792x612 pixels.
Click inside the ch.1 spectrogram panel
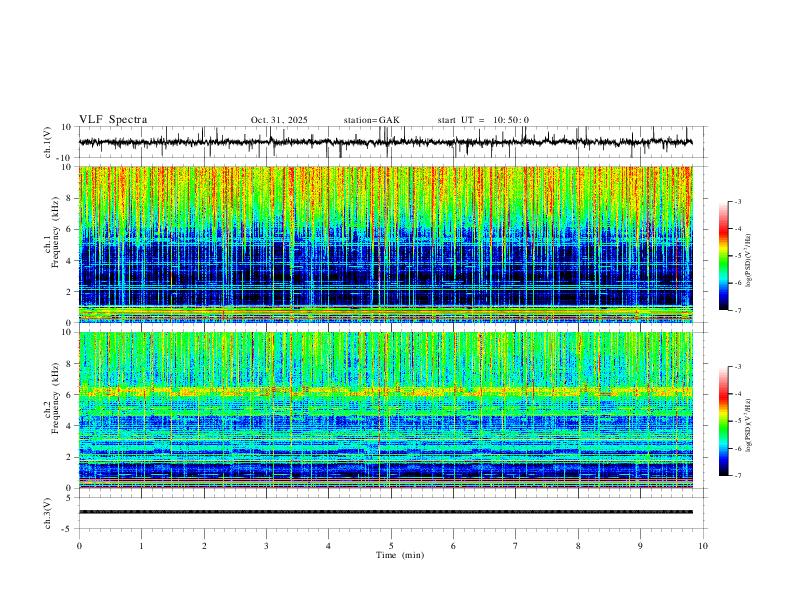pyautogui.click(x=385, y=244)
